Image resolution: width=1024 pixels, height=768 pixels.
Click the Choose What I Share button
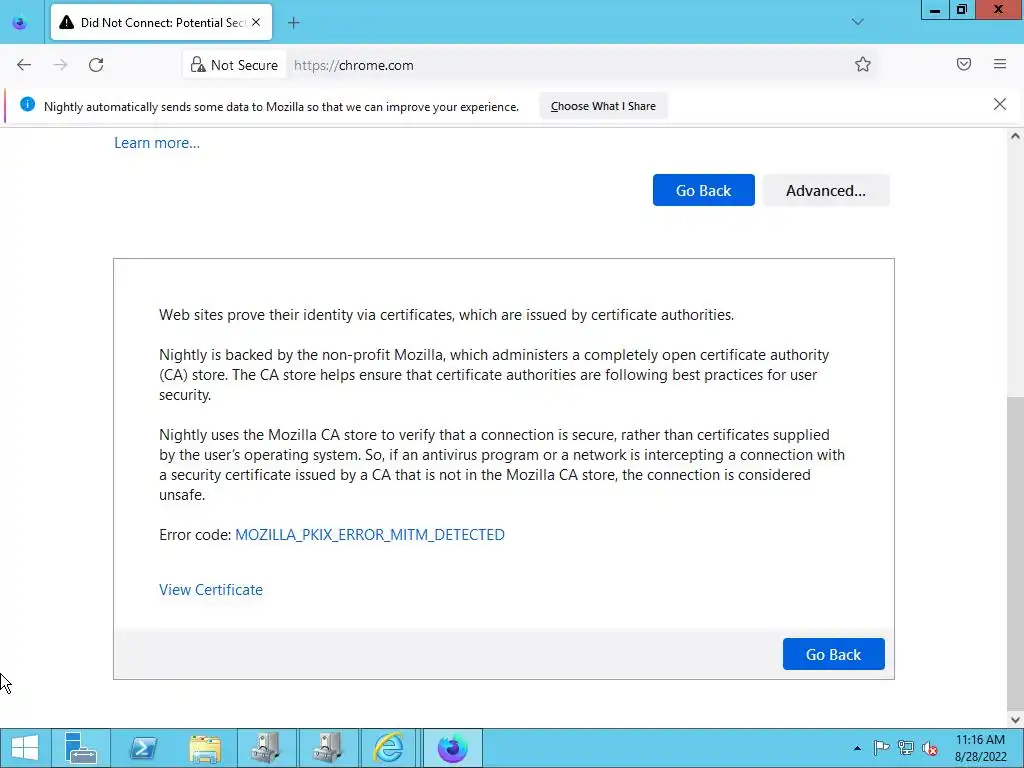click(603, 106)
